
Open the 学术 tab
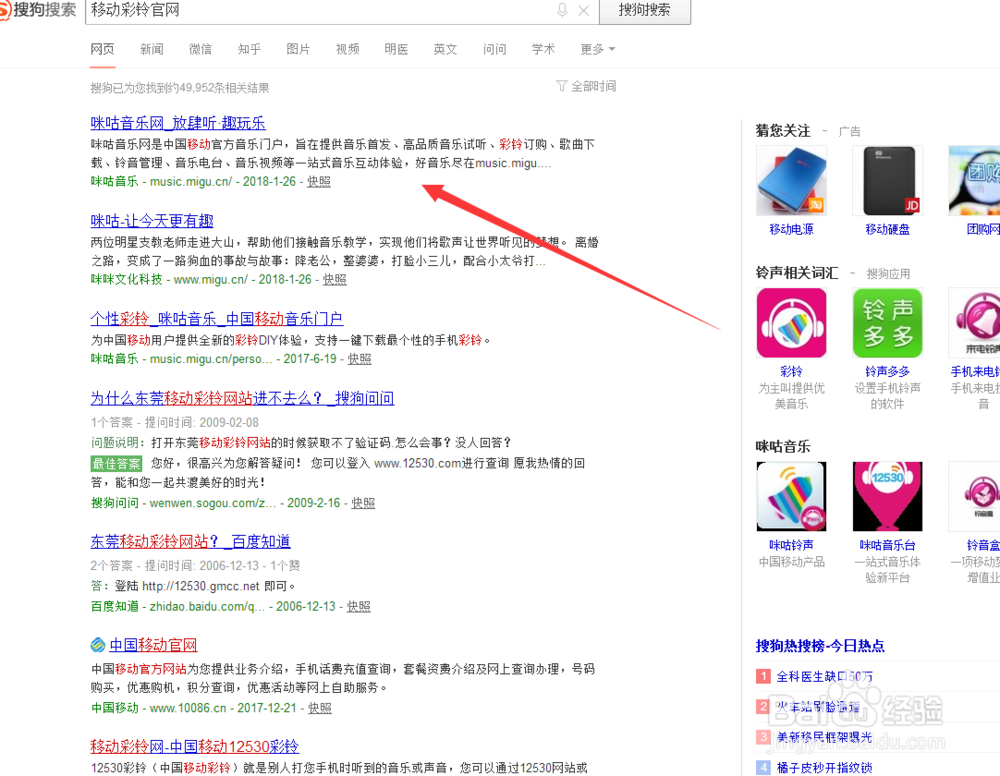[x=543, y=49]
